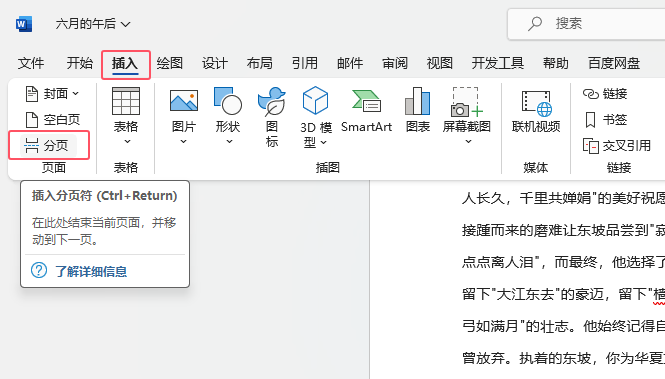Click the 表格 table grid icon
This screenshot has height=379, width=665.
[x=126, y=101]
